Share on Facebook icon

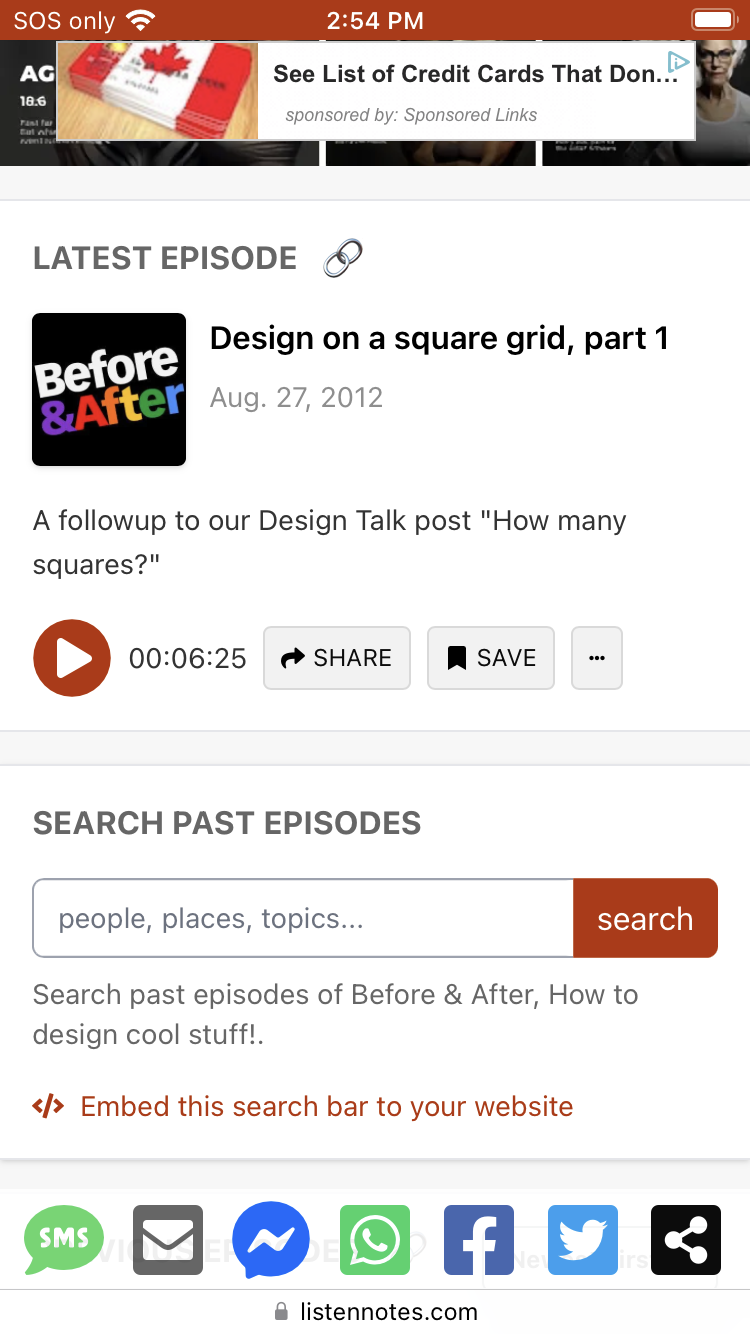[x=479, y=1240]
